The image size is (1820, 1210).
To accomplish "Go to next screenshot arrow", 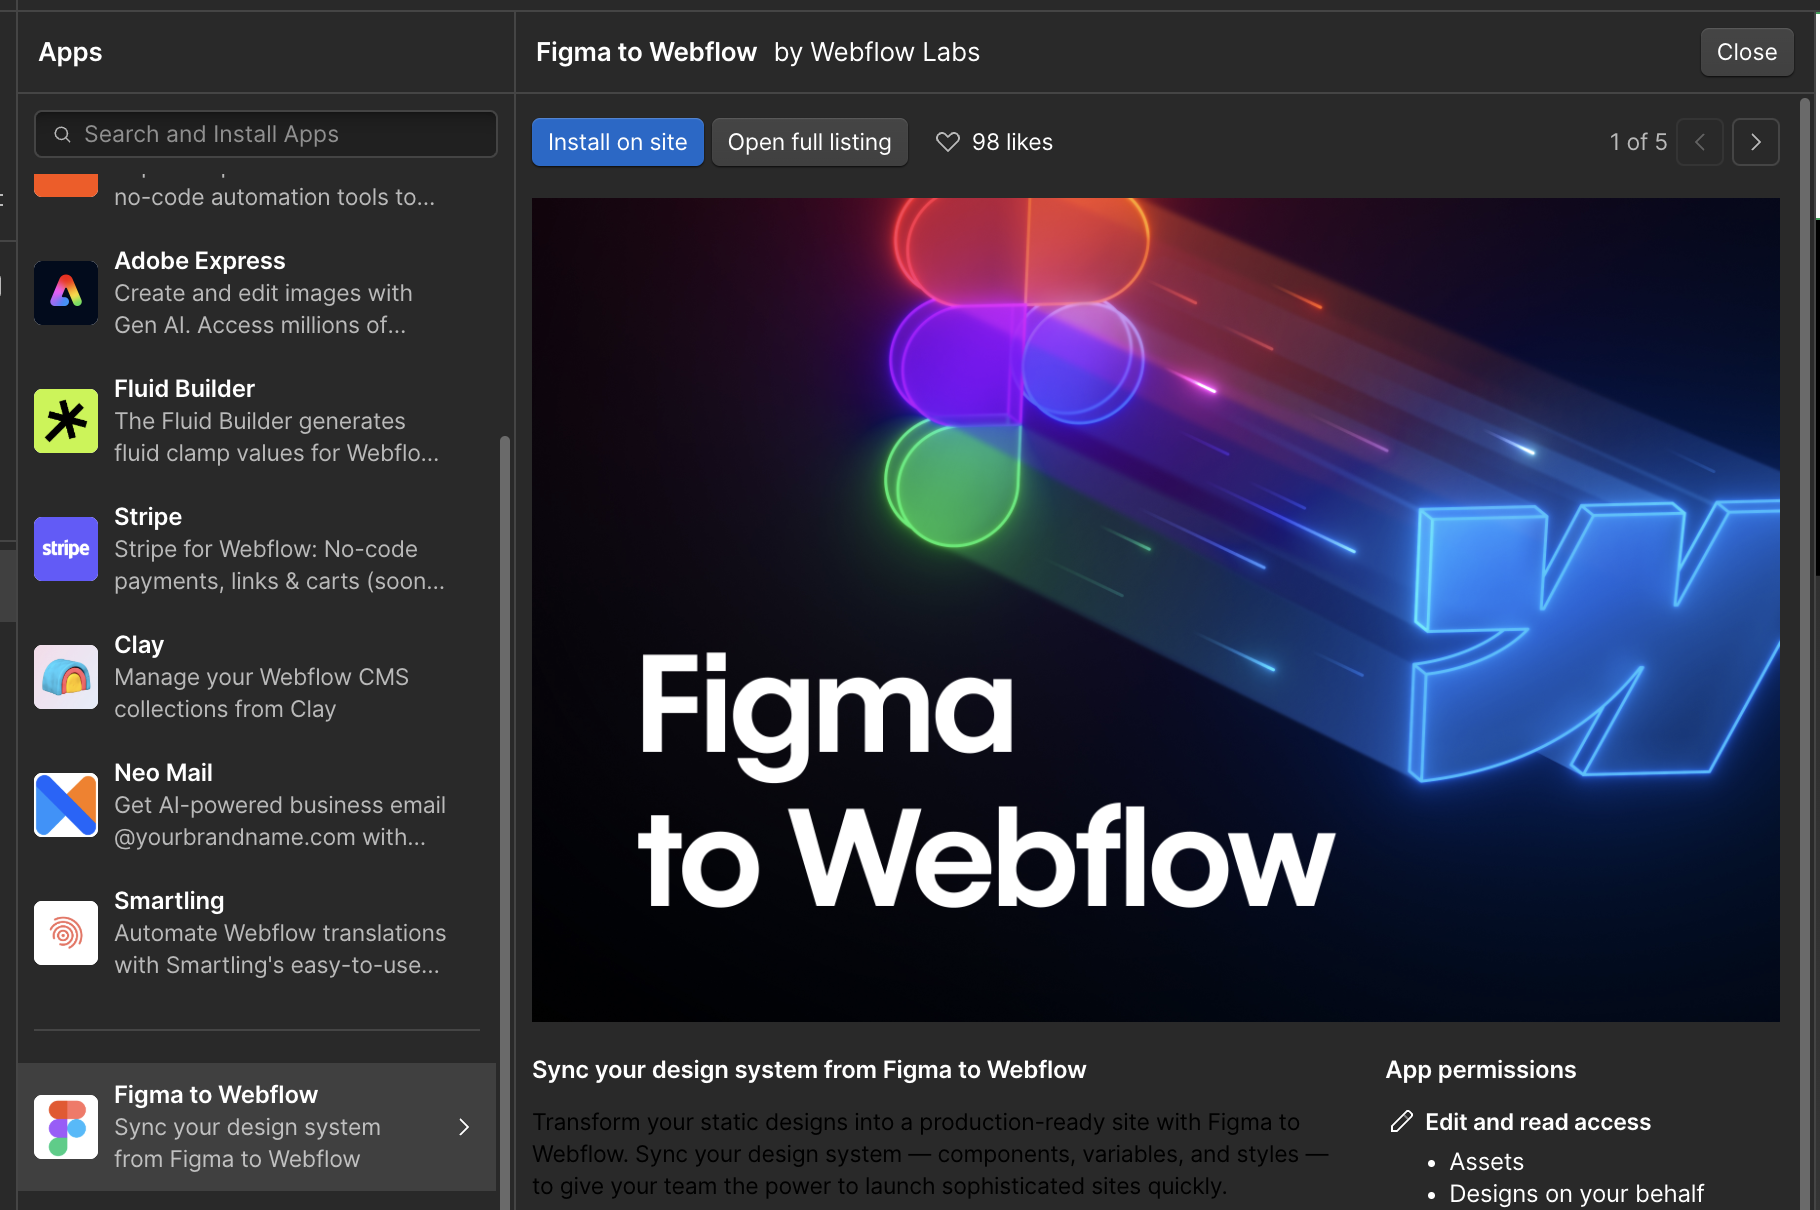I will pyautogui.click(x=1755, y=142).
